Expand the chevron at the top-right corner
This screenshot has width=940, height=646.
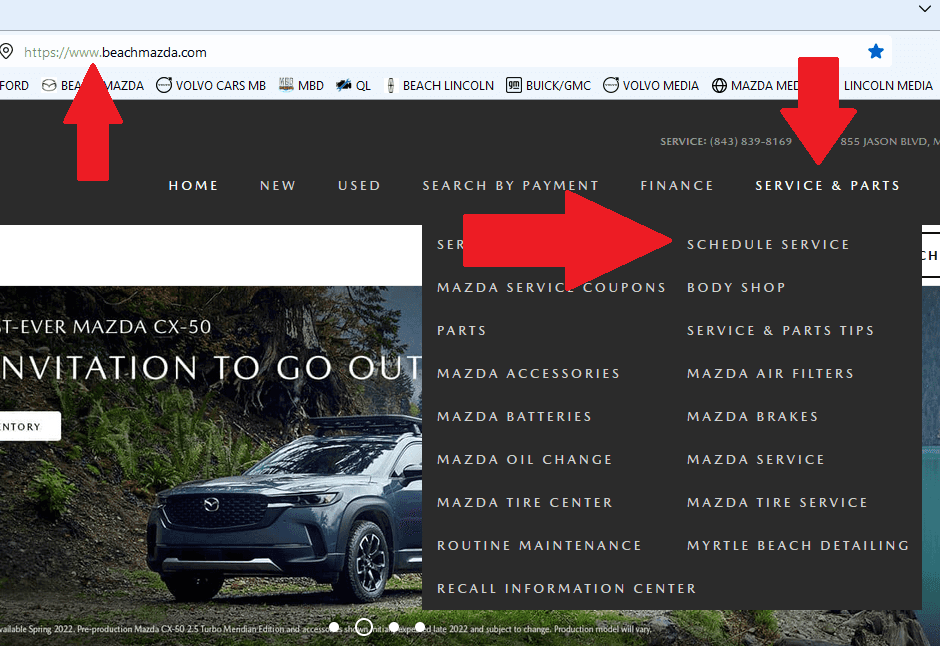point(924,9)
